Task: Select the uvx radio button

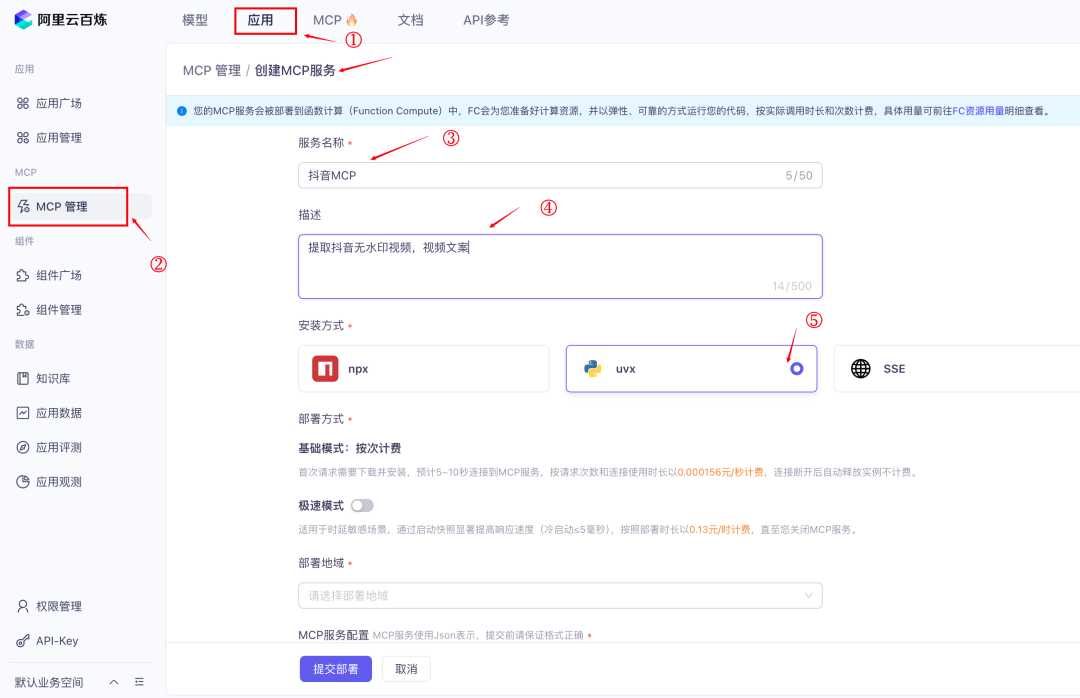Action: [796, 369]
